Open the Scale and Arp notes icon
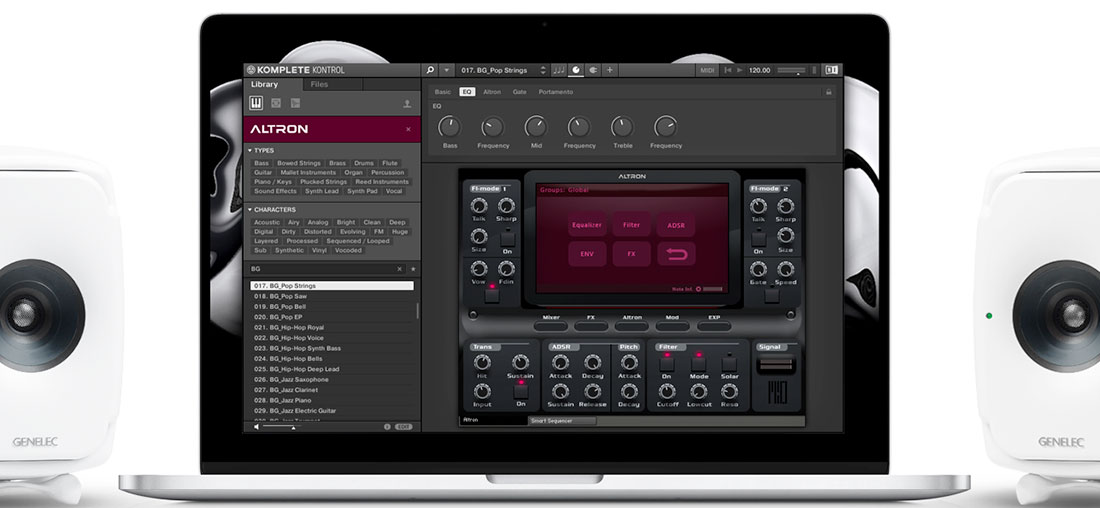The height and width of the screenshot is (508, 1100). tap(558, 70)
